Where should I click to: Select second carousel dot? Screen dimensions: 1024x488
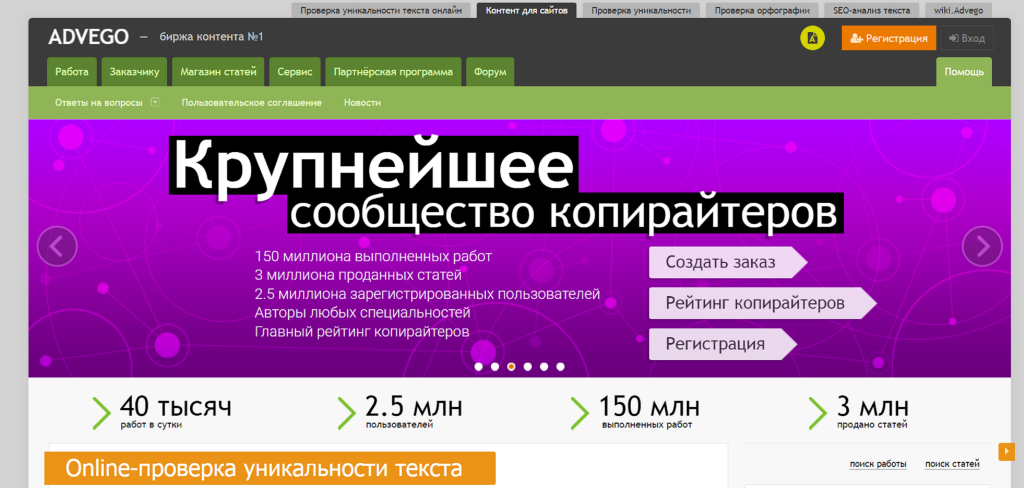click(x=494, y=366)
